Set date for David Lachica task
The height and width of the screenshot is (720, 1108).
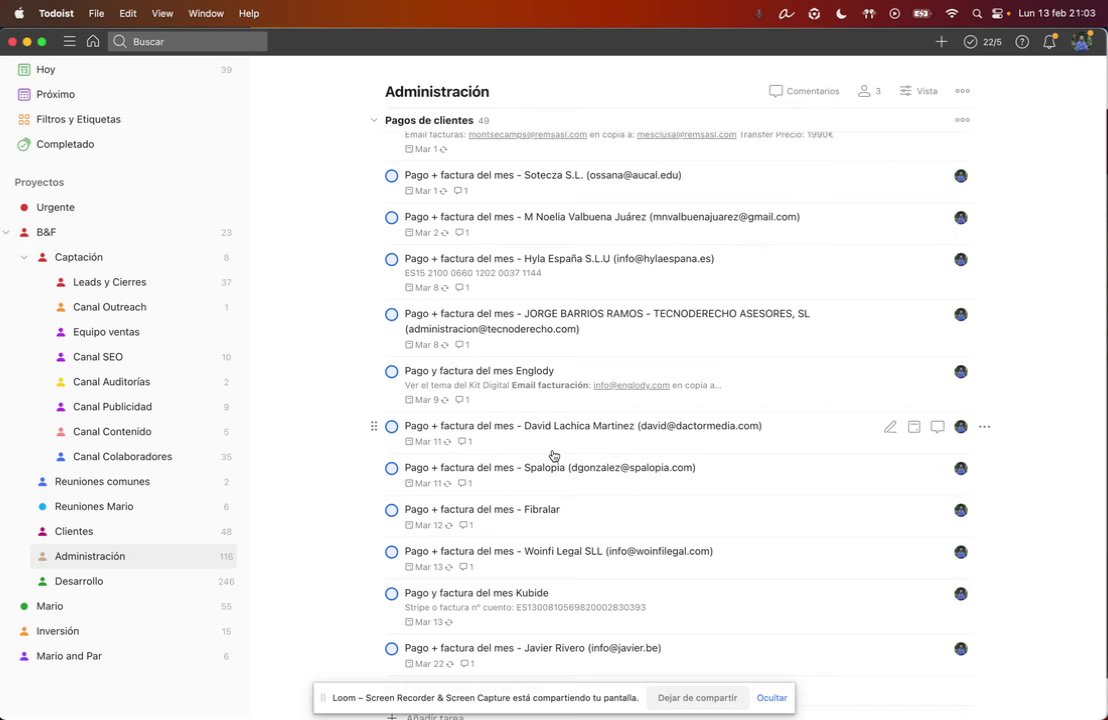coord(914,427)
